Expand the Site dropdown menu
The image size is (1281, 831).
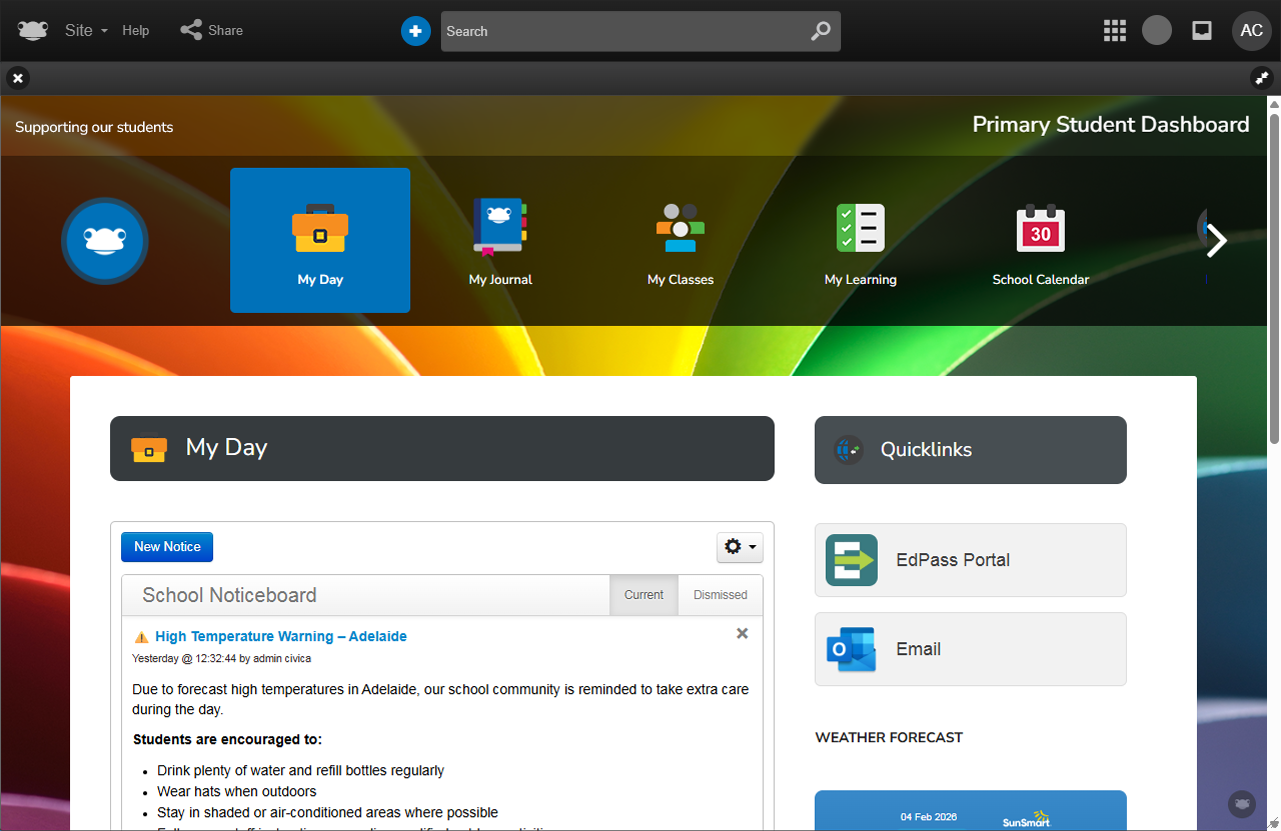click(x=86, y=31)
